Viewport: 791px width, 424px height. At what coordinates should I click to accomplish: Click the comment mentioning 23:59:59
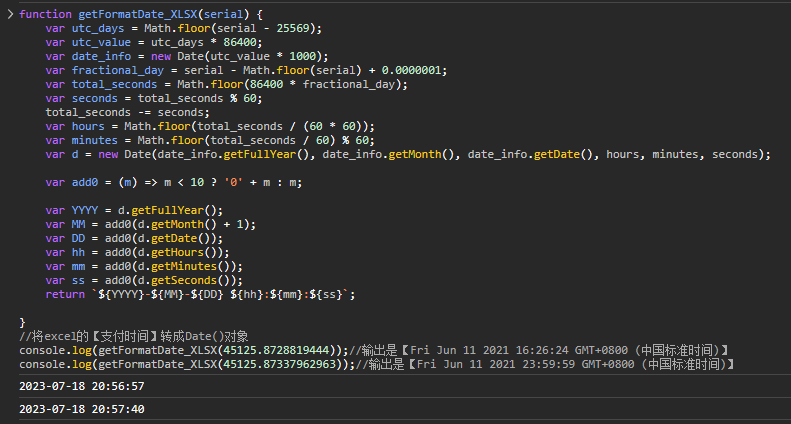pos(545,364)
